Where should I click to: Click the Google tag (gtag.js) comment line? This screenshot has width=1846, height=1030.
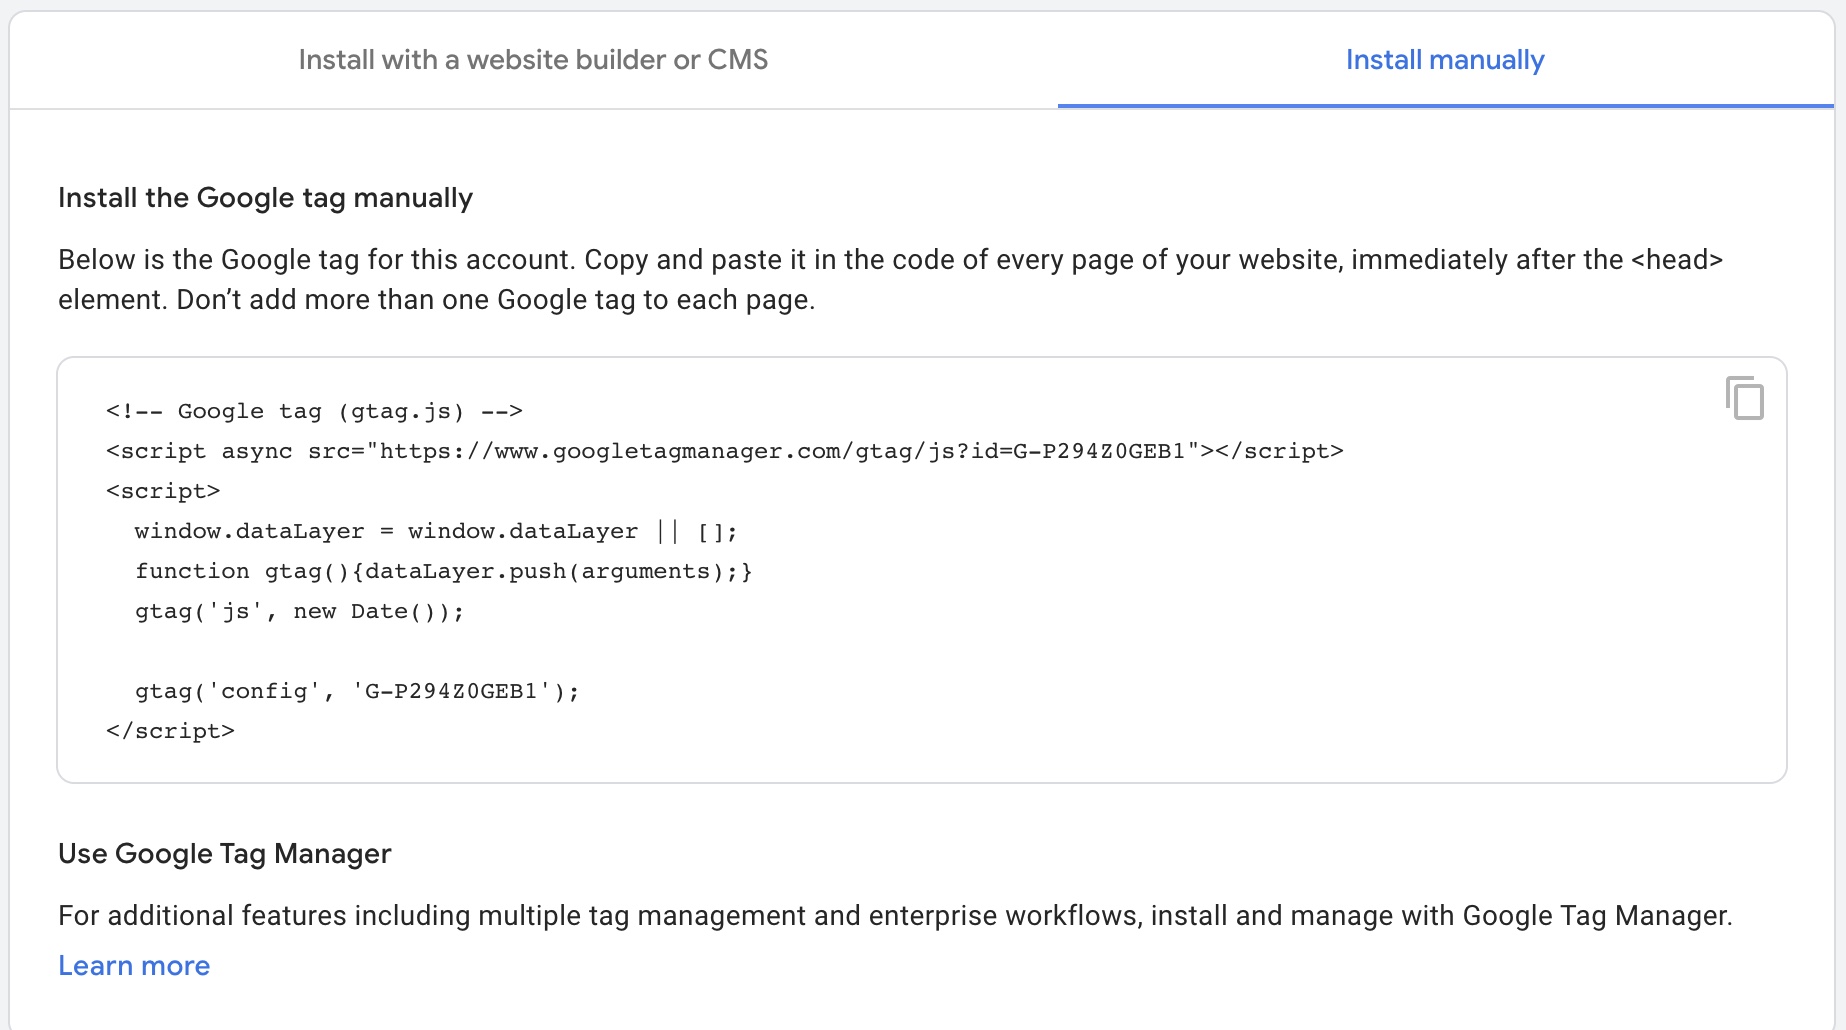click(x=314, y=411)
